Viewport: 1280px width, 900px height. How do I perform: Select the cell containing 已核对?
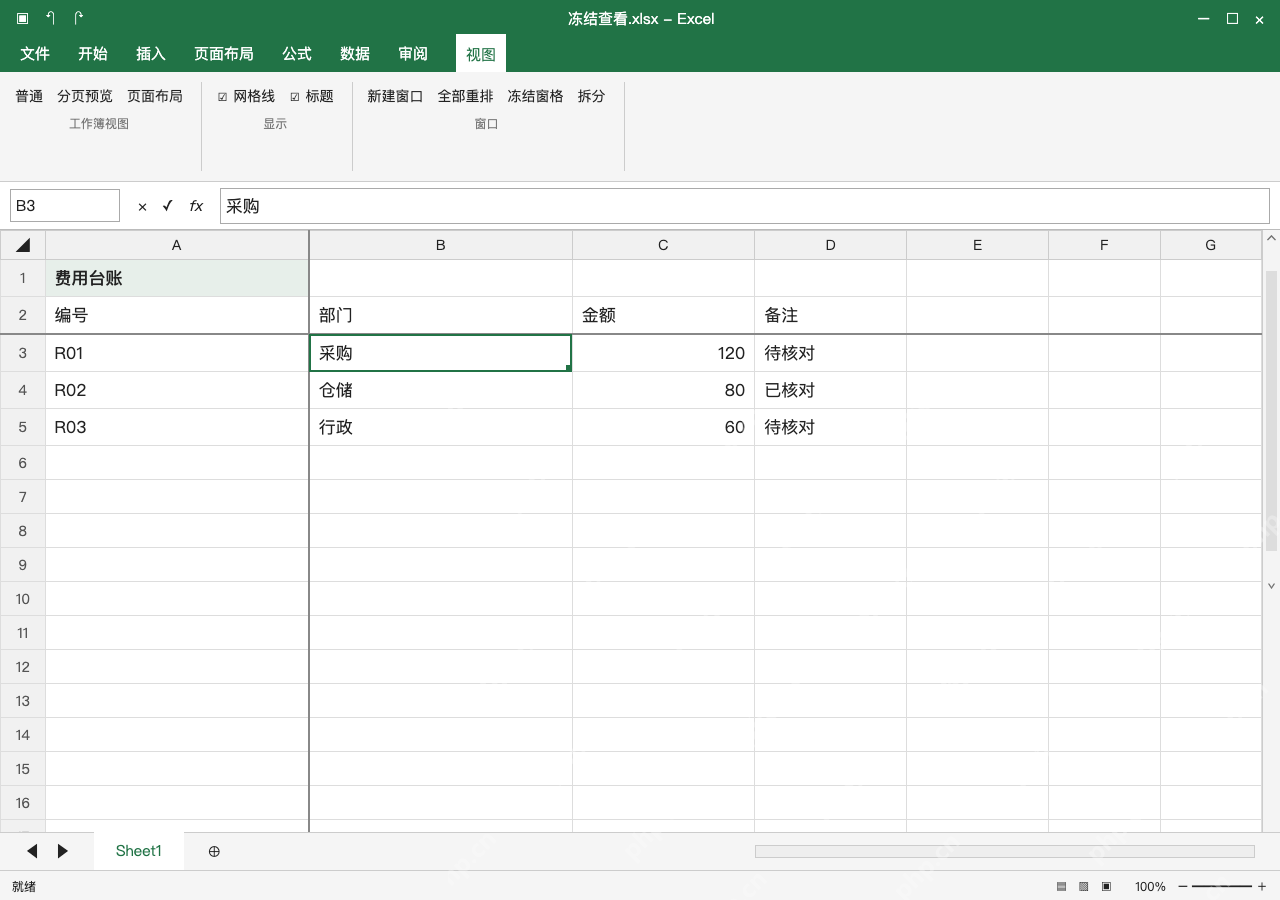830,390
